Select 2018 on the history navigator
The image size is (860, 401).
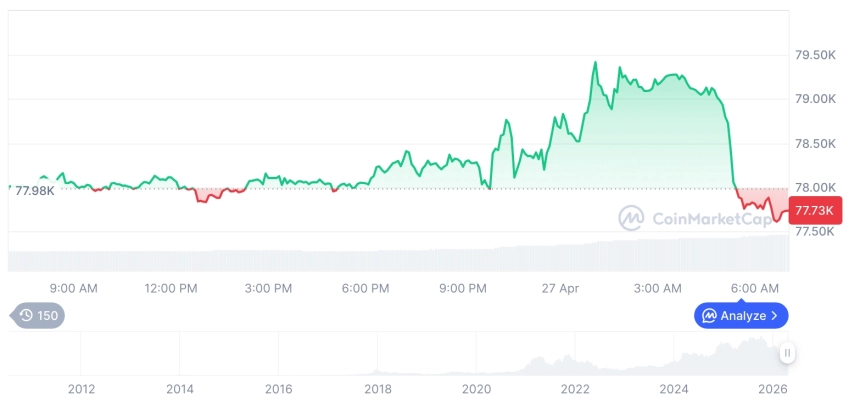coord(378,388)
